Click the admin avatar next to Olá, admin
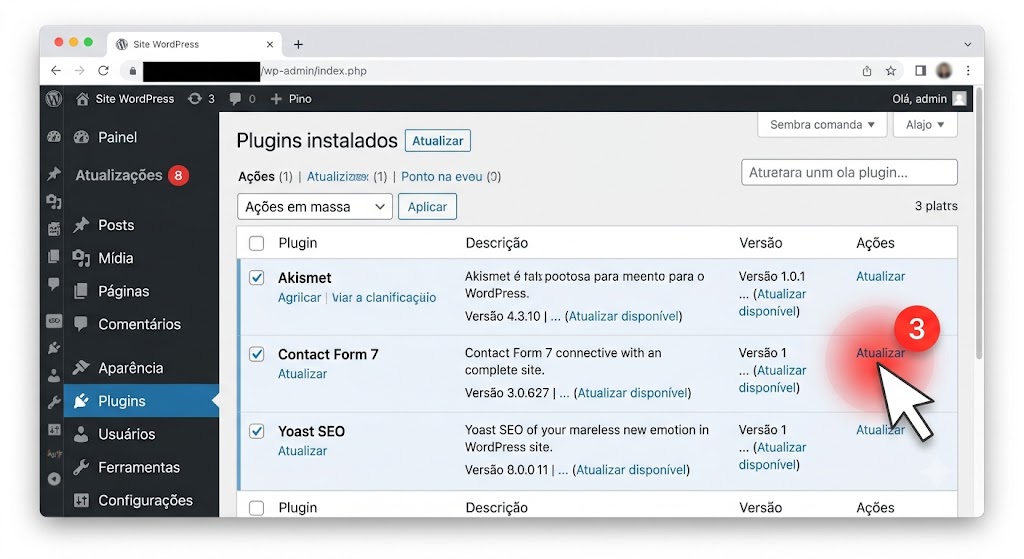The width and height of the screenshot is (1024, 559). (x=959, y=99)
